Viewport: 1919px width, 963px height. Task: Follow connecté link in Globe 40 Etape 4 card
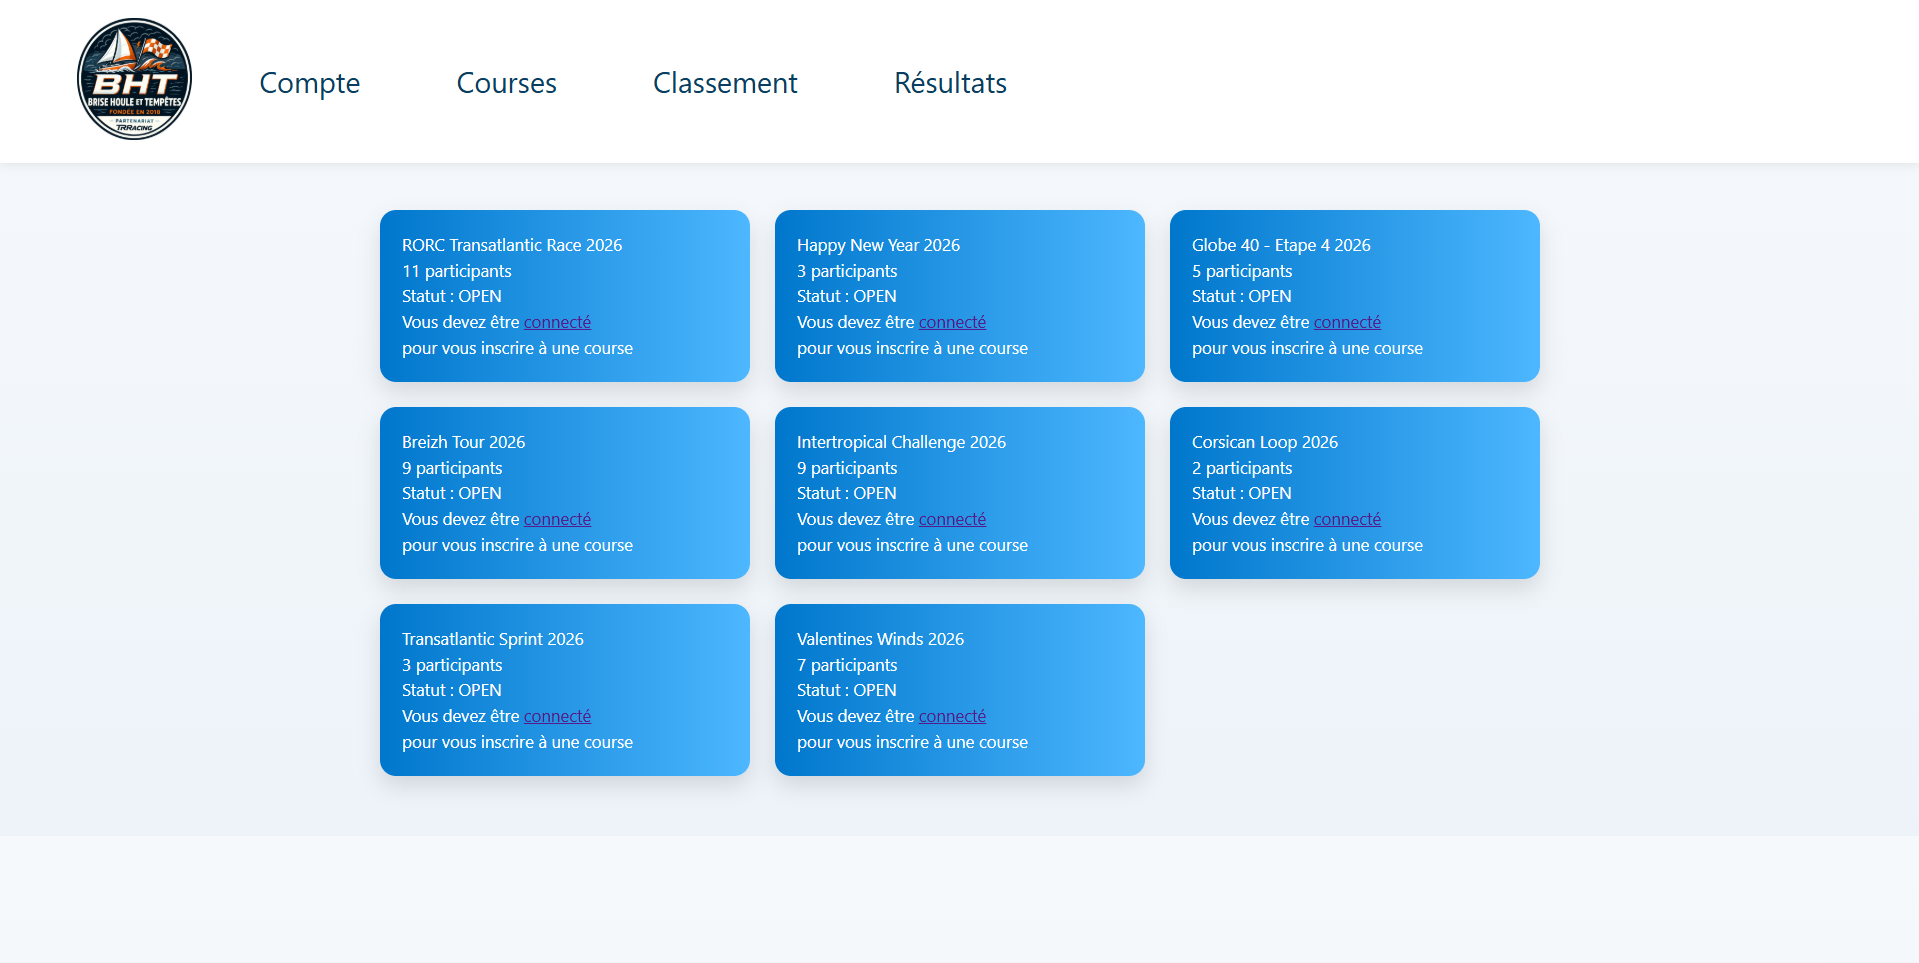1347,322
